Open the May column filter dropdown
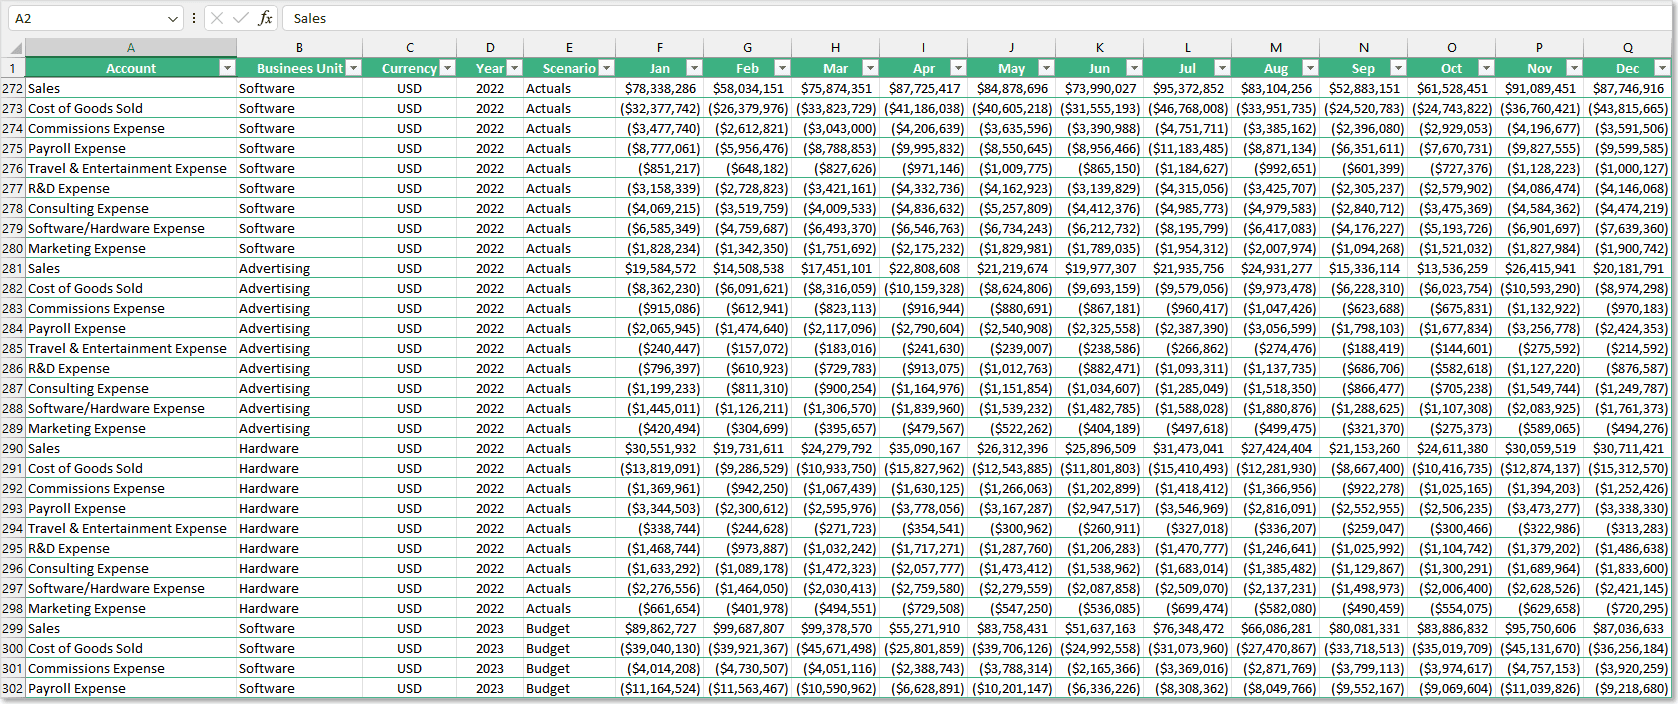This screenshot has height=704, width=1678. [x=1046, y=68]
